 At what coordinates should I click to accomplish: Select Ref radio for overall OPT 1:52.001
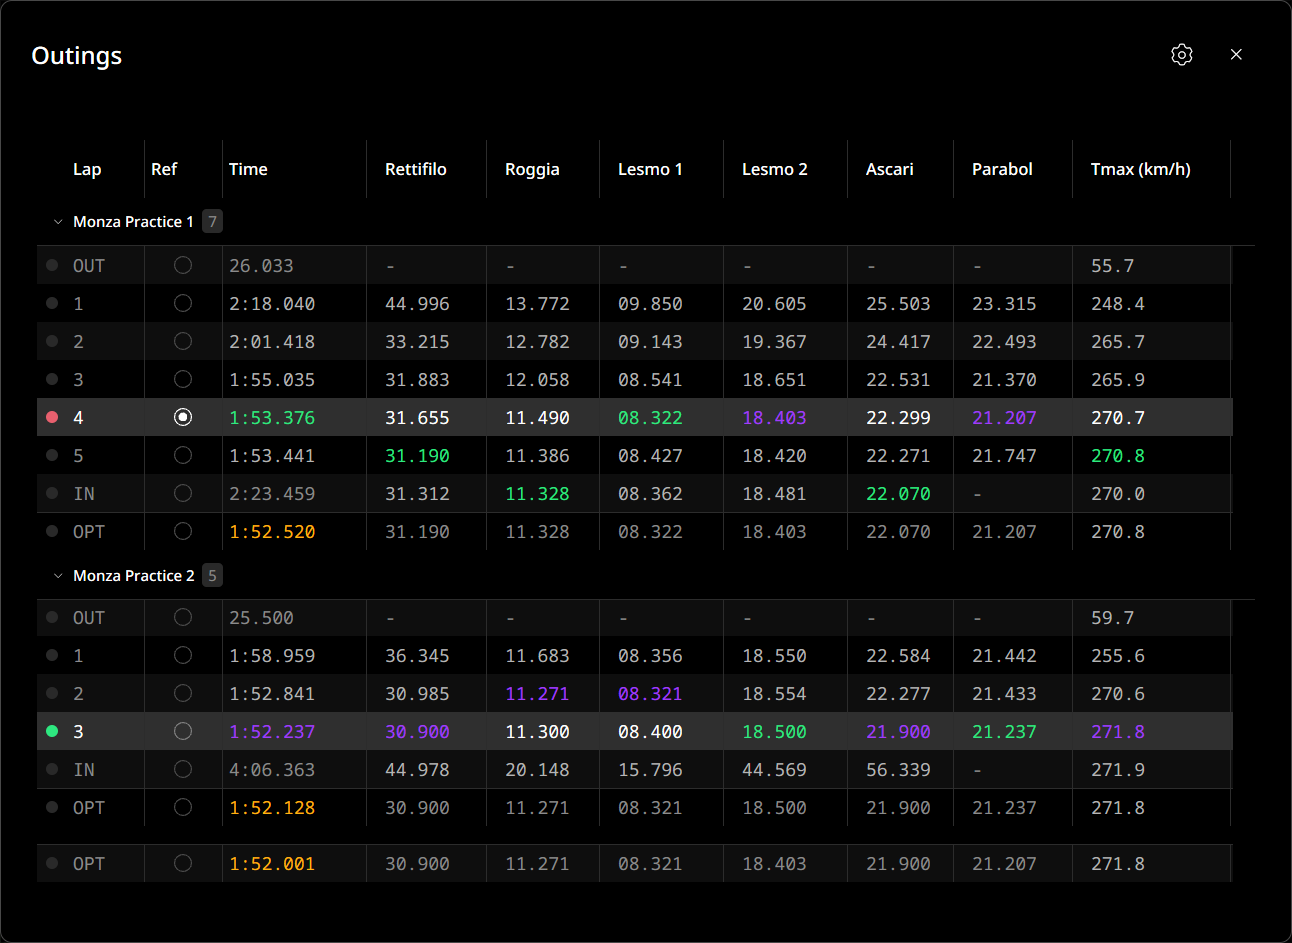click(183, 863)
